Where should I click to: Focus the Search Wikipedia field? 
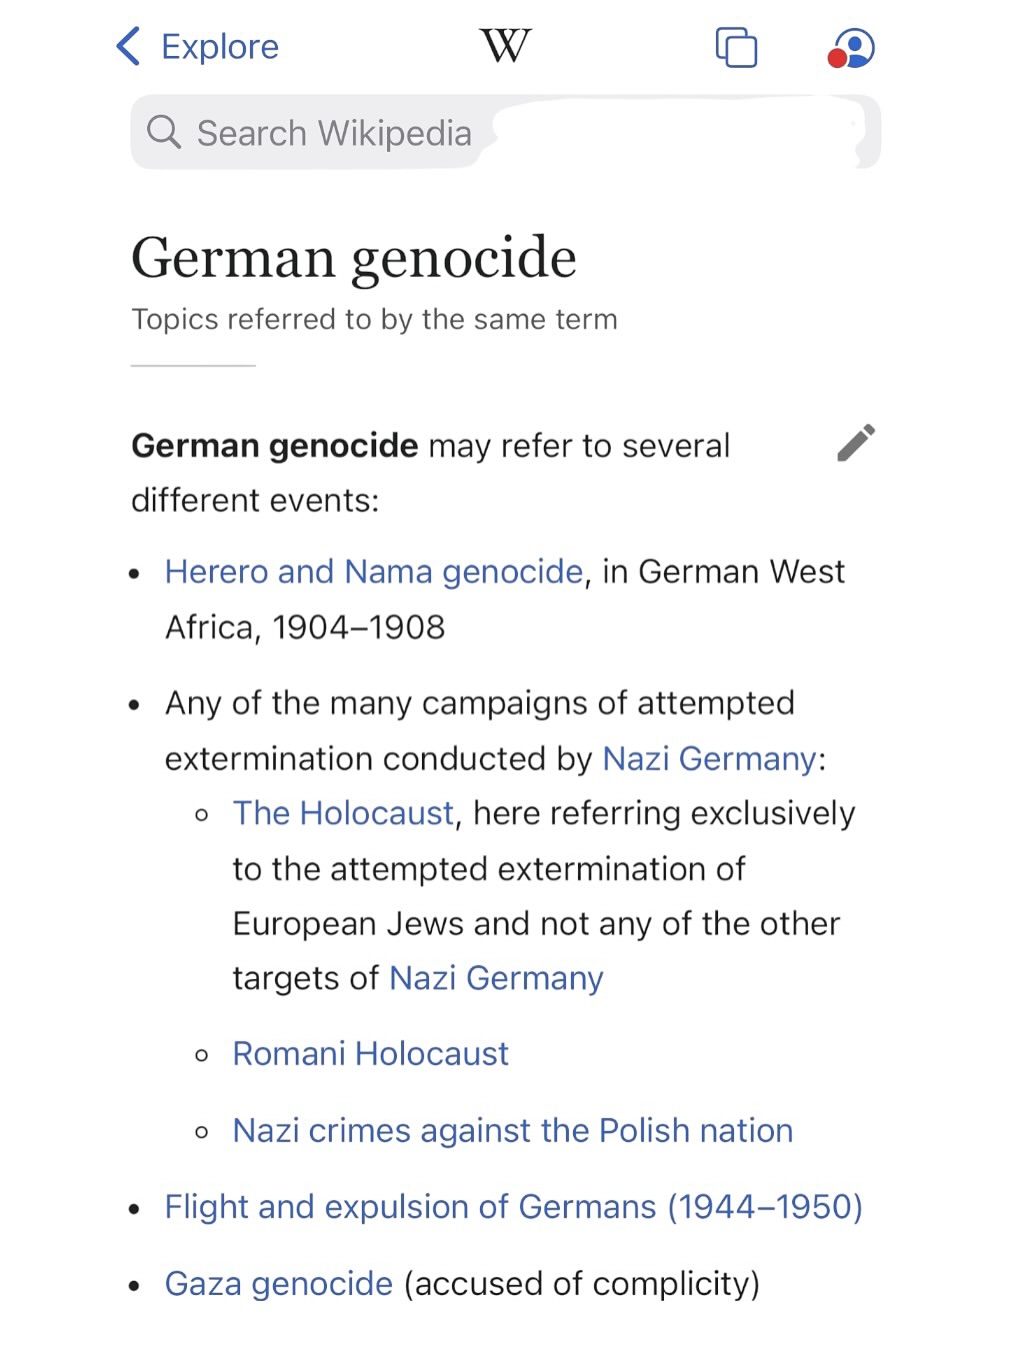pyautogui.click(x=505, y=132)
